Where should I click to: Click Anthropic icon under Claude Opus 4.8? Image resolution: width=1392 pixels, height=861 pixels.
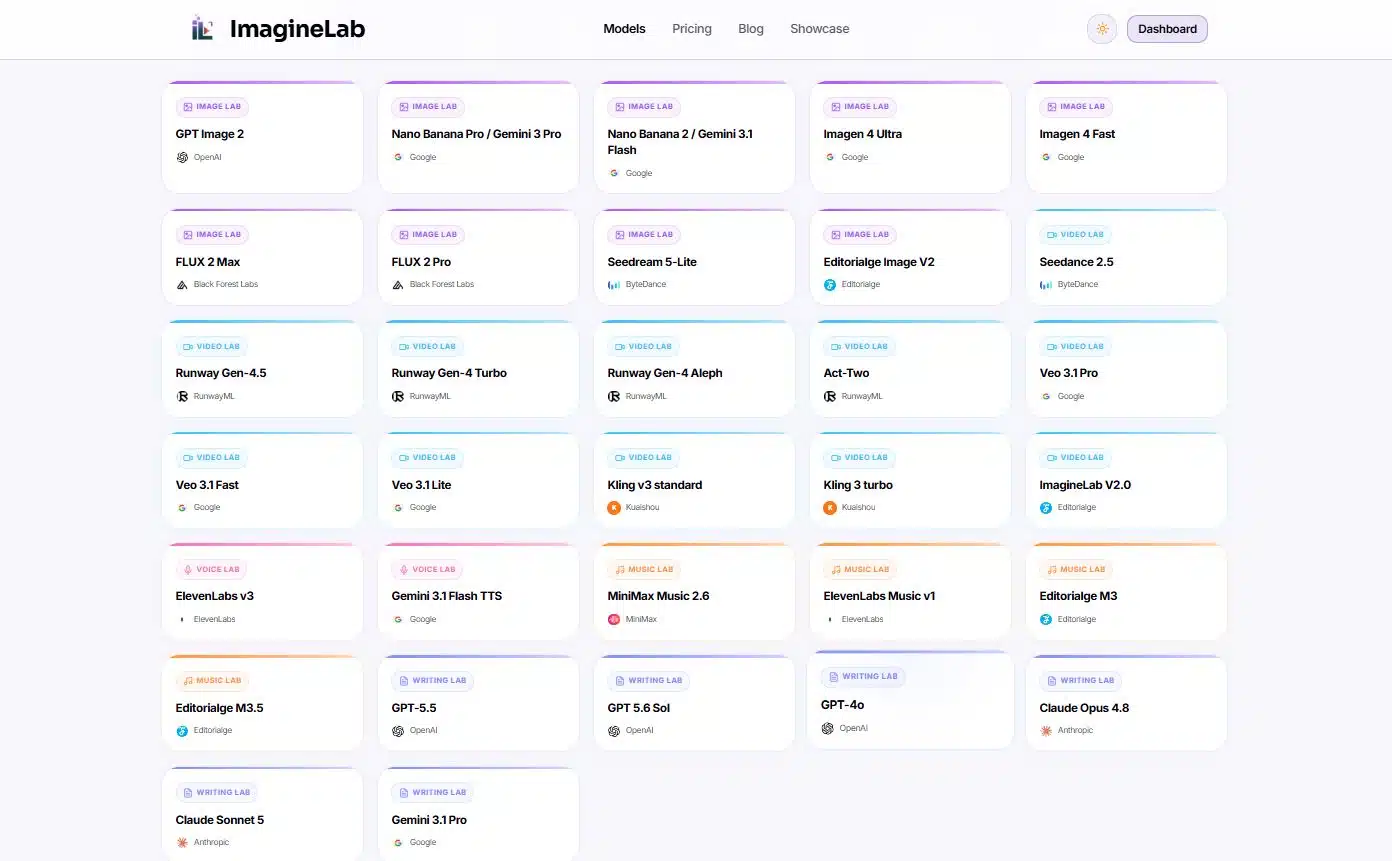pos(1046,730)
